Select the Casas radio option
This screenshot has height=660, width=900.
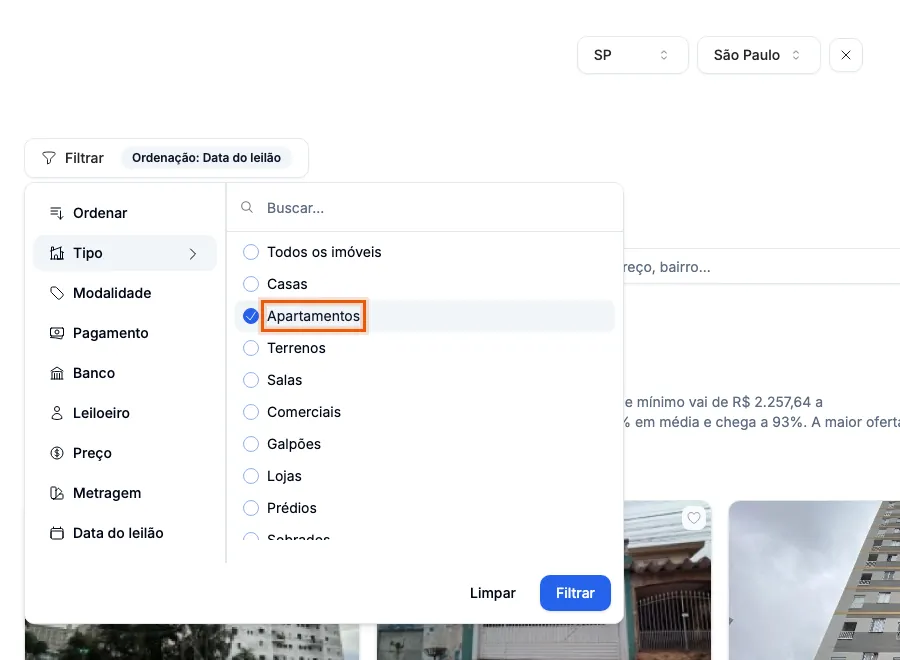pyautogui.click(x=251, y=284)
